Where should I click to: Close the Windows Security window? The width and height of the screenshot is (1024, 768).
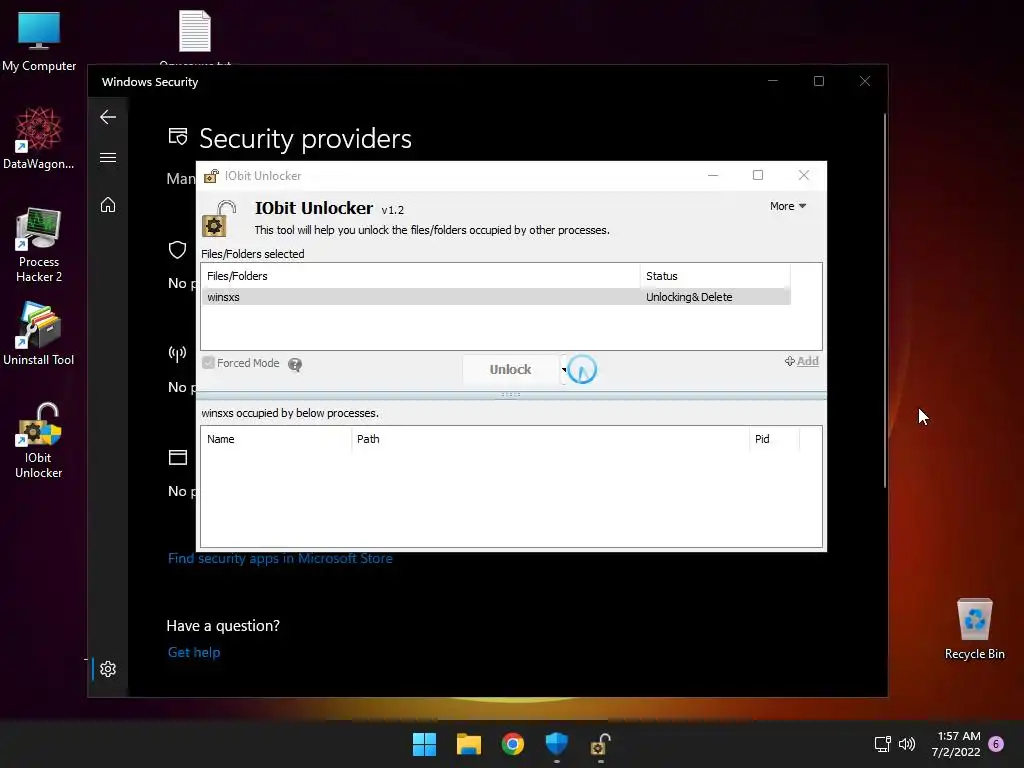coord(865,81)
